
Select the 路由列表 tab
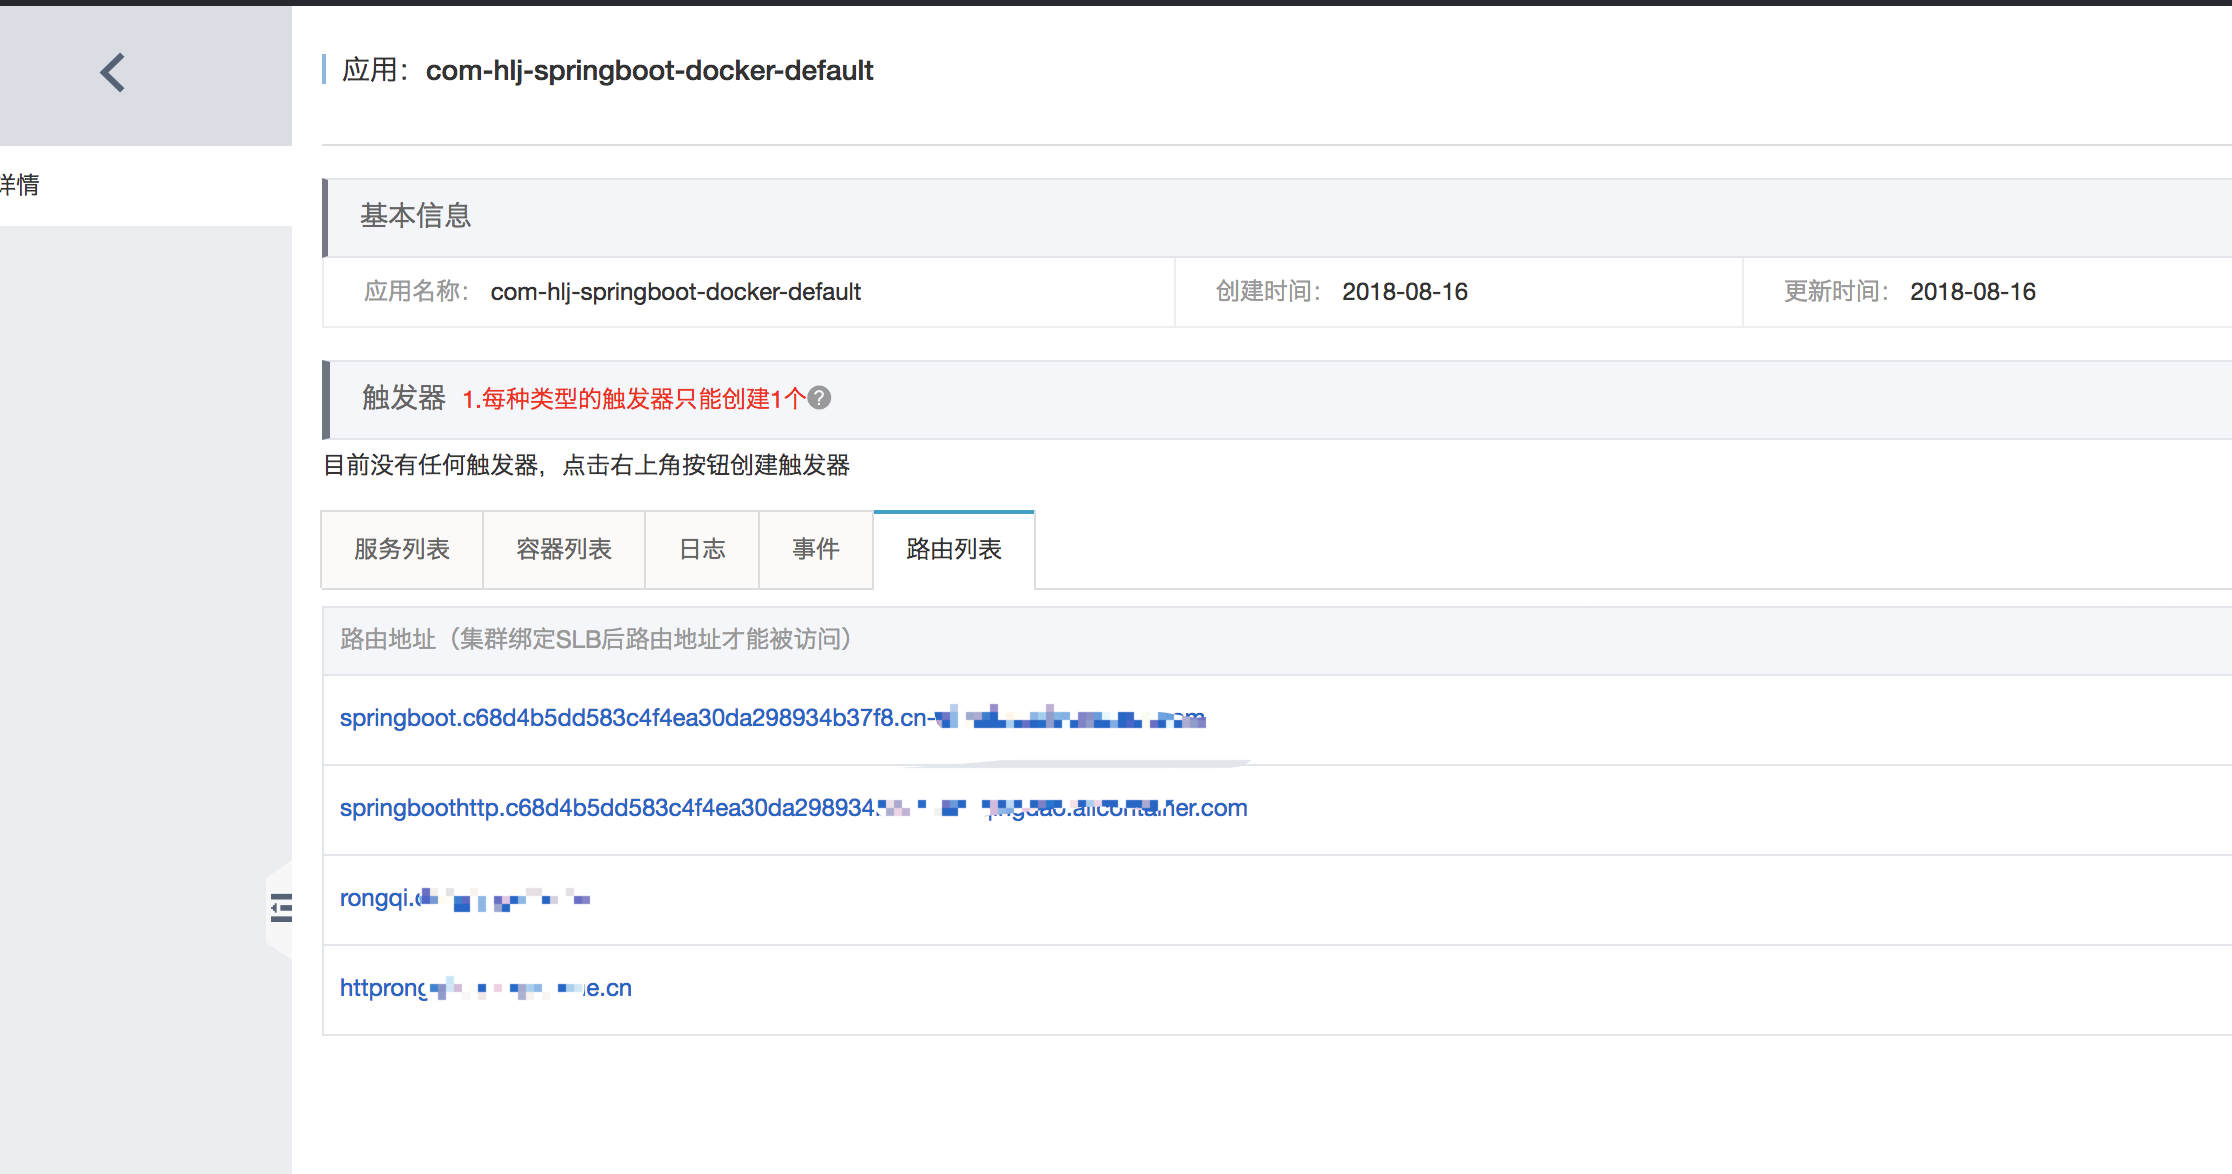pyautogui.click(x=954, y=549)
